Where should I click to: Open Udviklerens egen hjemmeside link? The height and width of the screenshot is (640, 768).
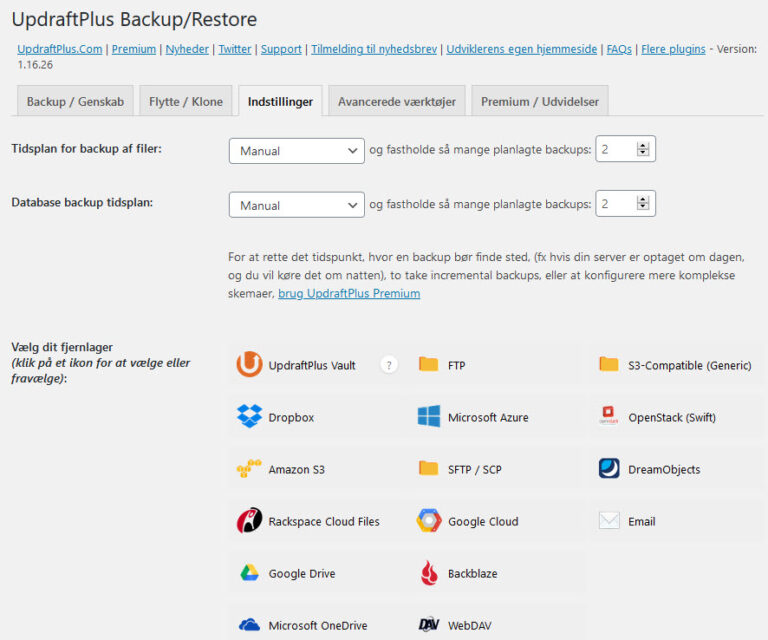tap(522, 49)
